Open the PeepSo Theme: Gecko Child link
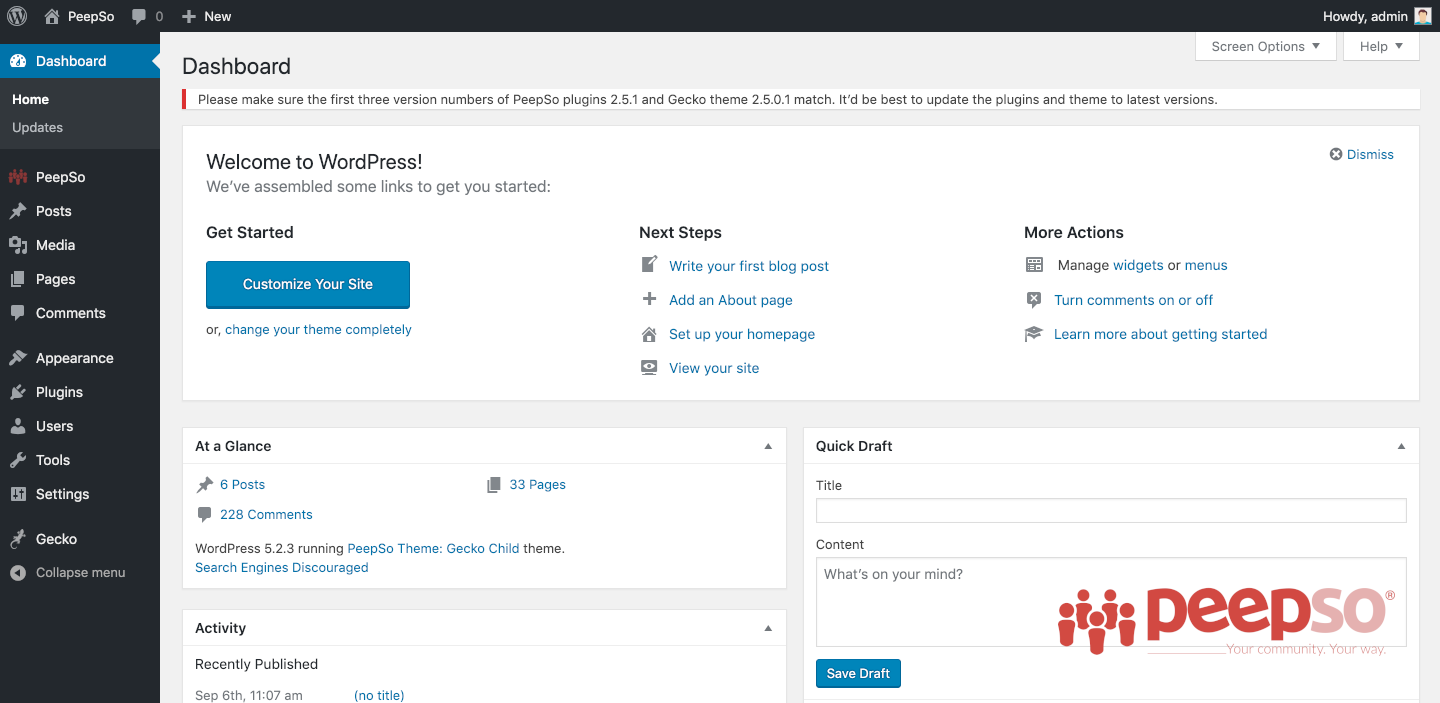 [433, 548]
